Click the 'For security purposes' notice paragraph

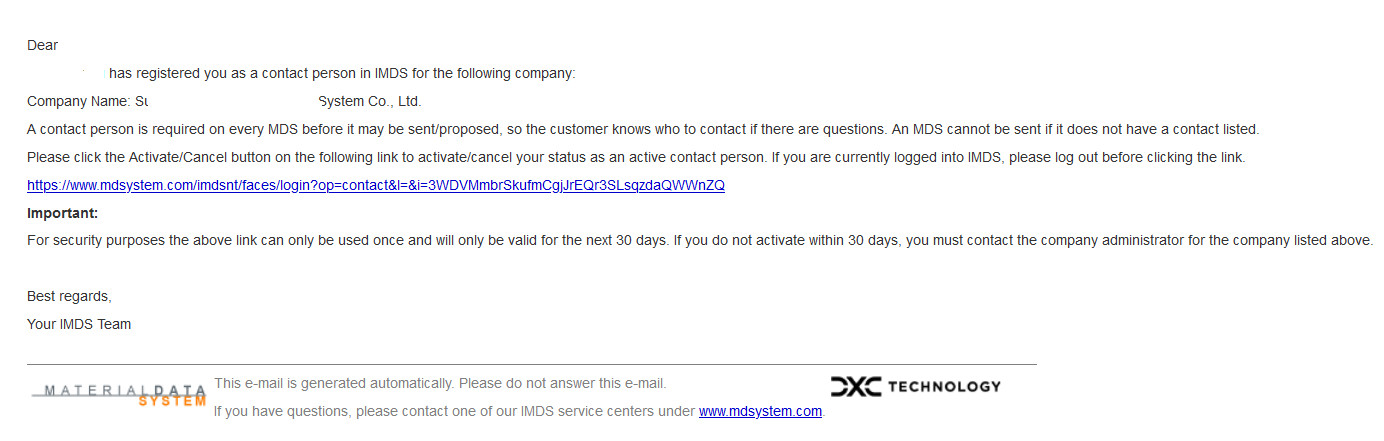pyautogui.click(x=700, y=240)
